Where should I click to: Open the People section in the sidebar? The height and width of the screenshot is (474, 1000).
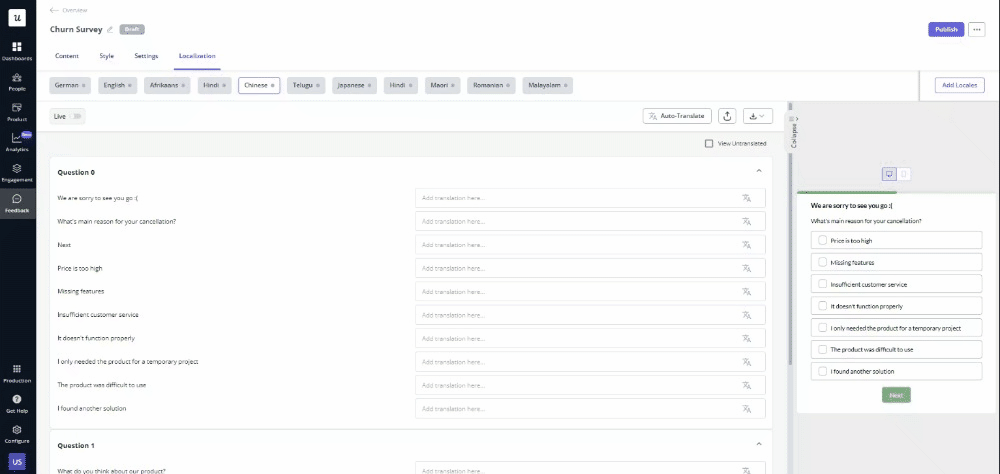(x=16, y=81)
